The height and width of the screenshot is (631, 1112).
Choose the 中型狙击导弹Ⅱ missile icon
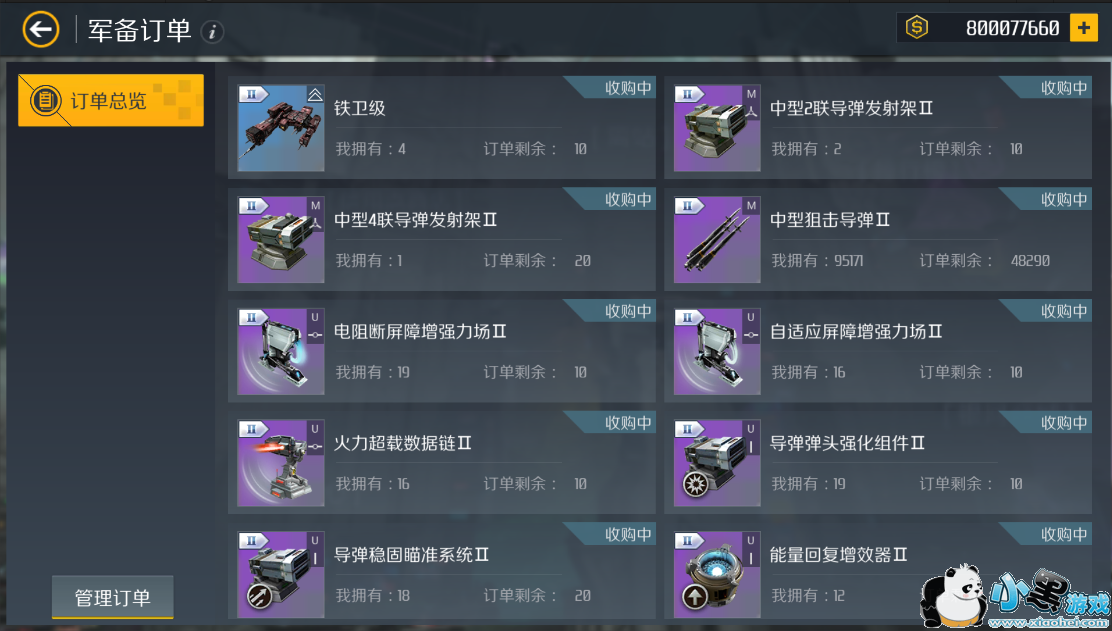pyautogui.click(x=717, y=240)
